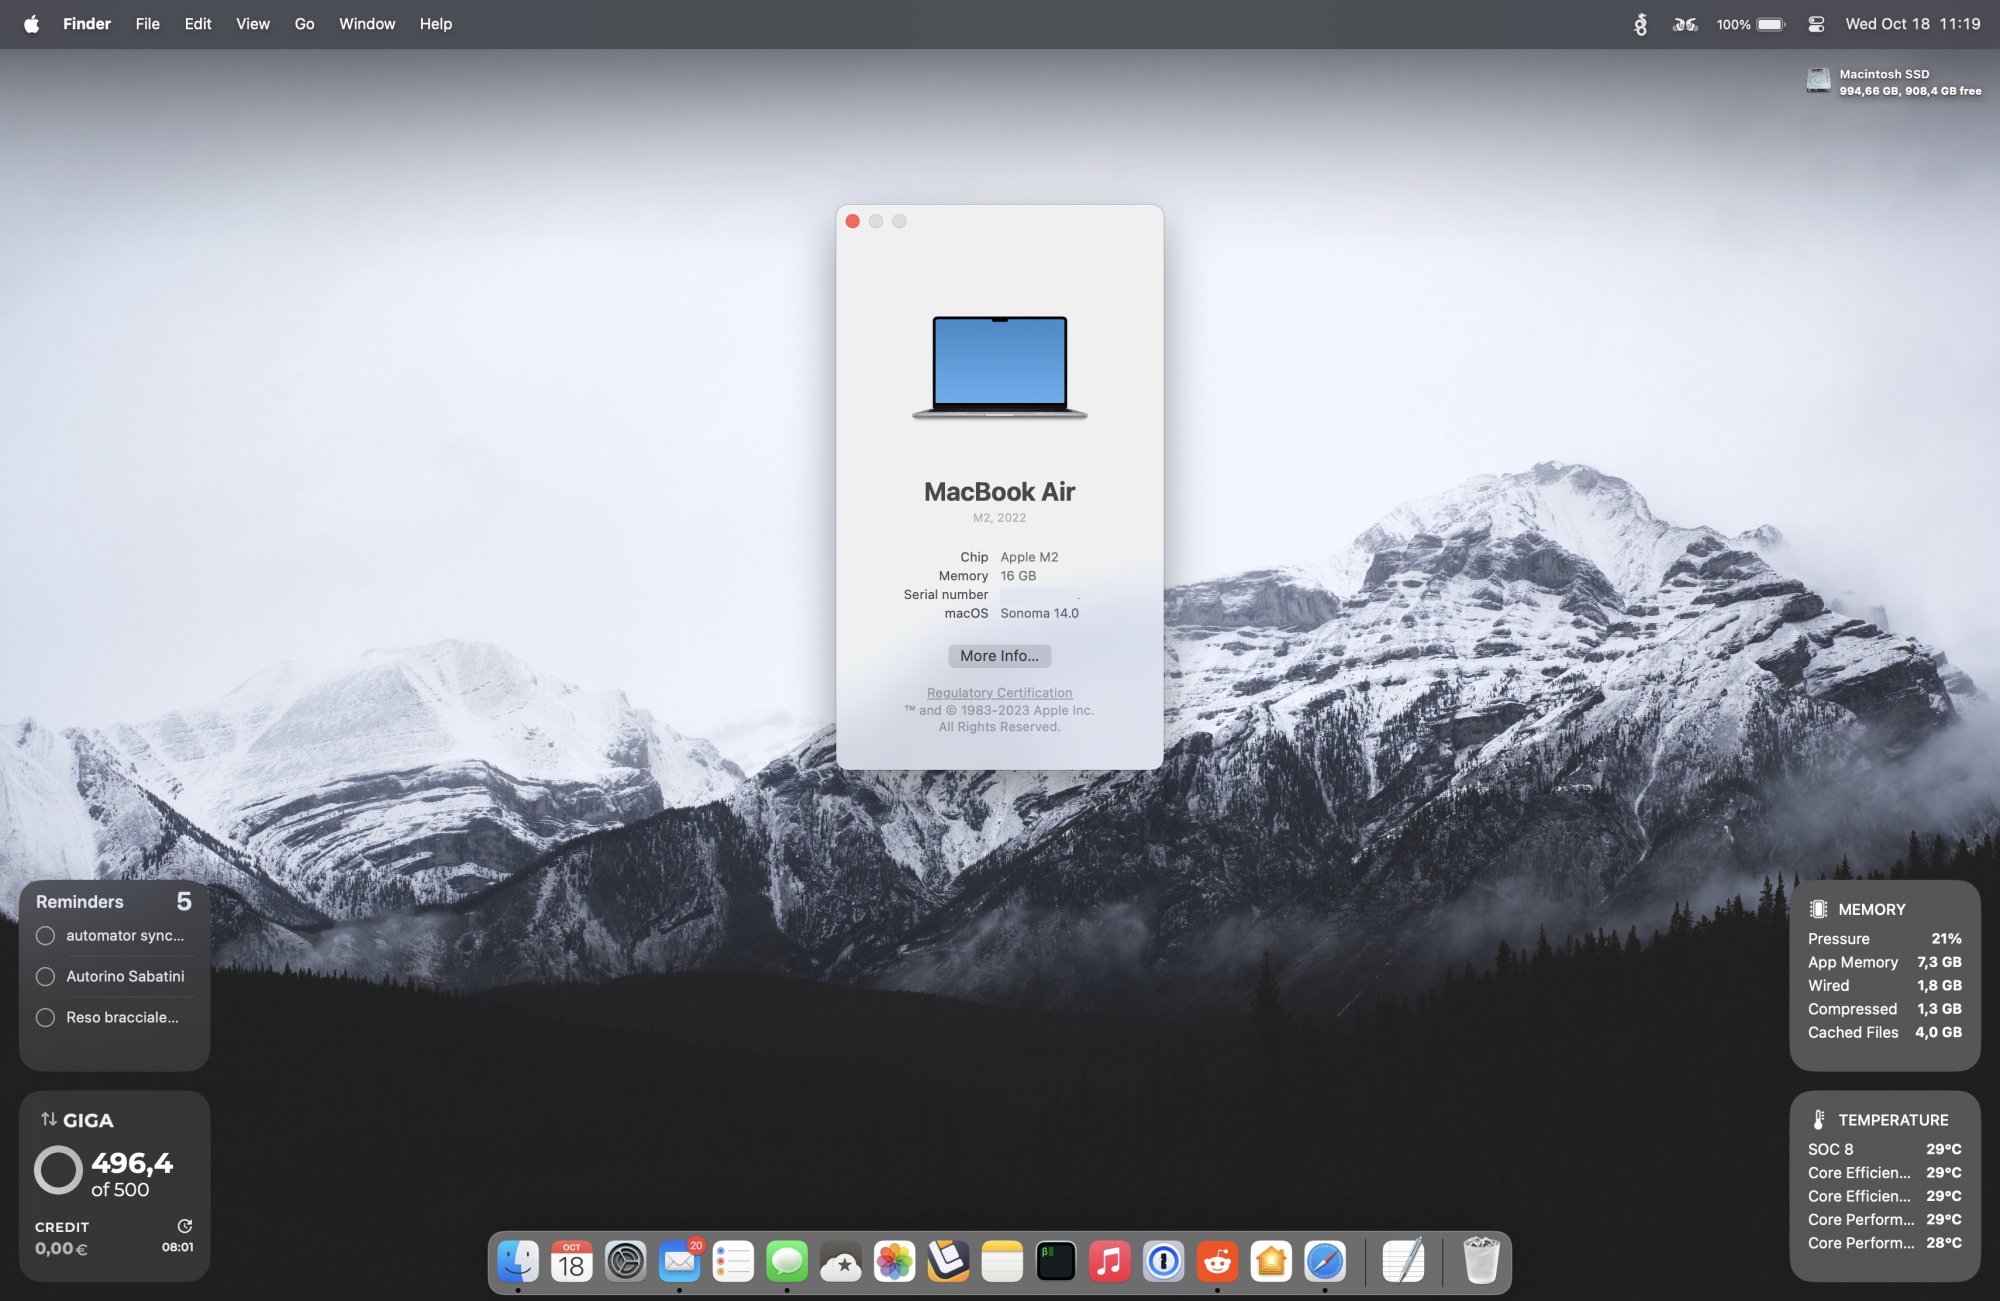Open the Window menu

tap(366, 24)
